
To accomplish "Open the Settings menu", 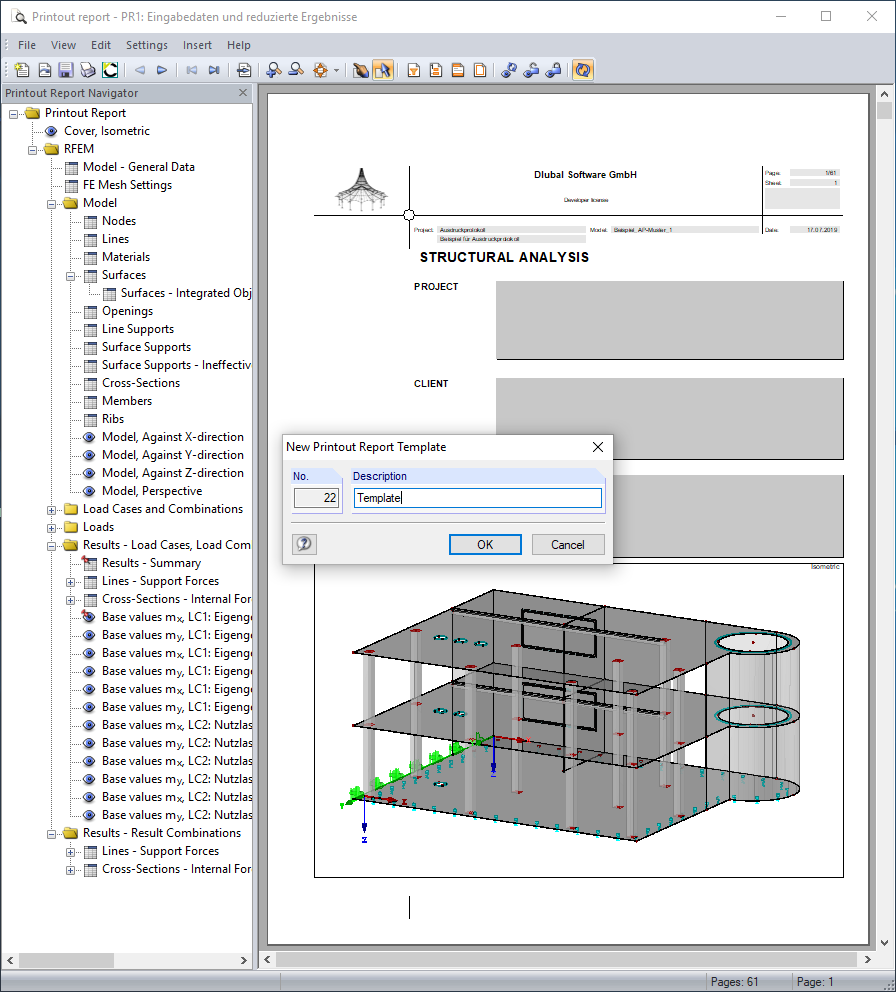I will pyautogui.click(x=146, y=45).
